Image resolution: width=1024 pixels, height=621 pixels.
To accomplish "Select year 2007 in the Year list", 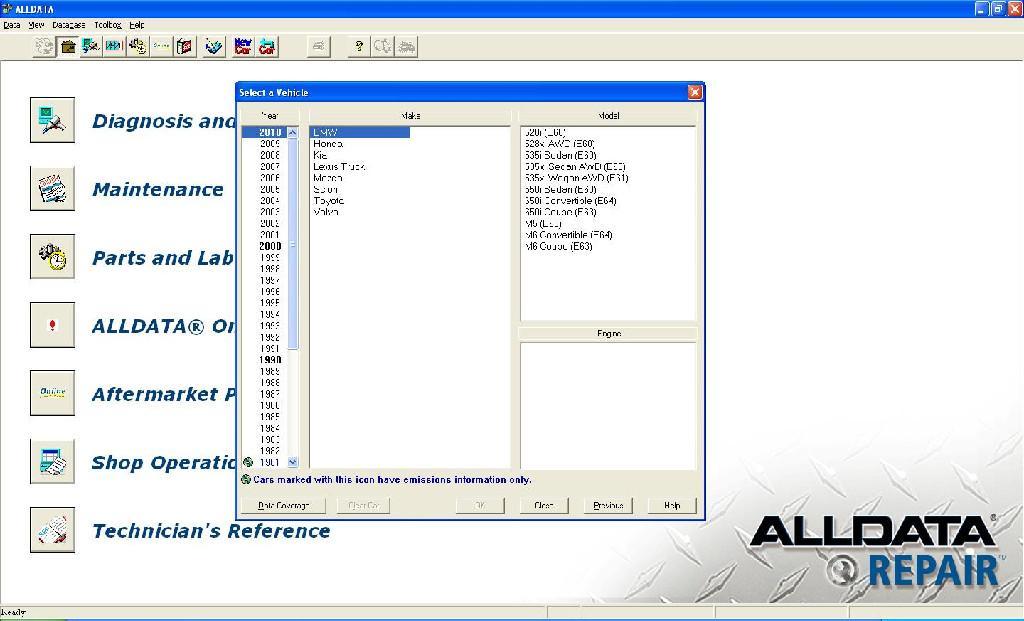I will [x=270, y=167].
